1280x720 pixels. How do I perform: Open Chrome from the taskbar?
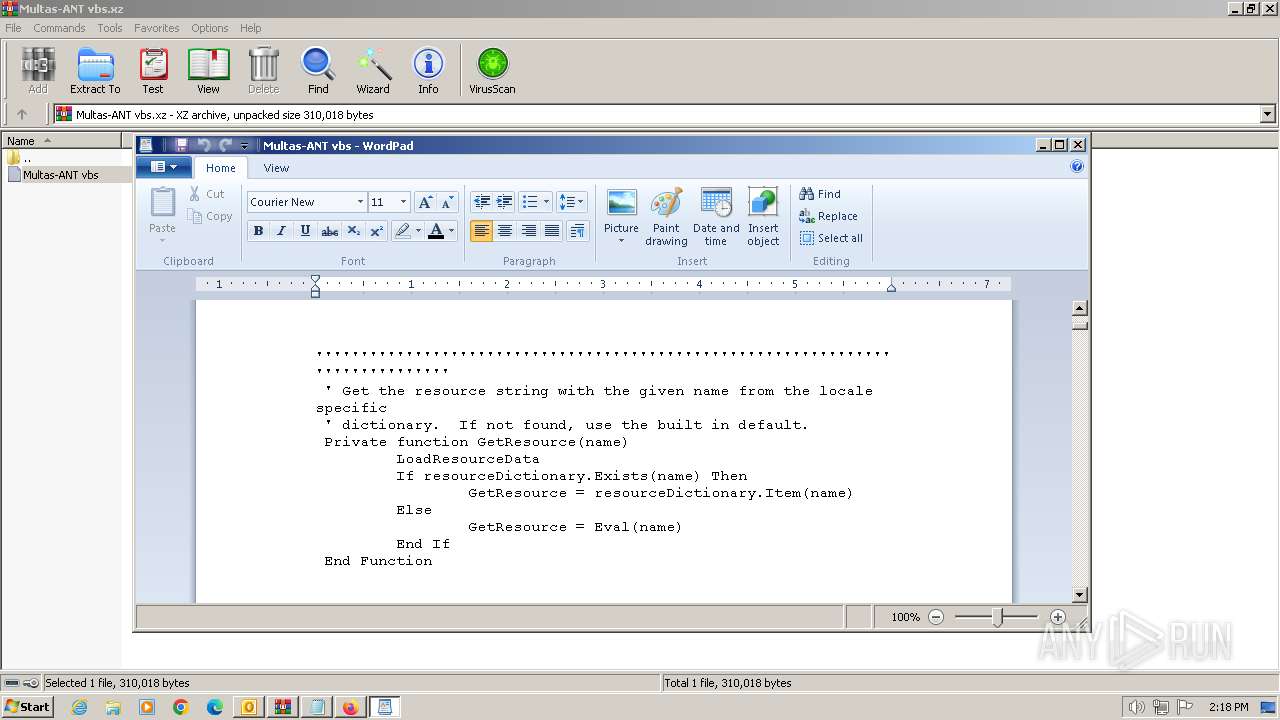click(181, 707)
